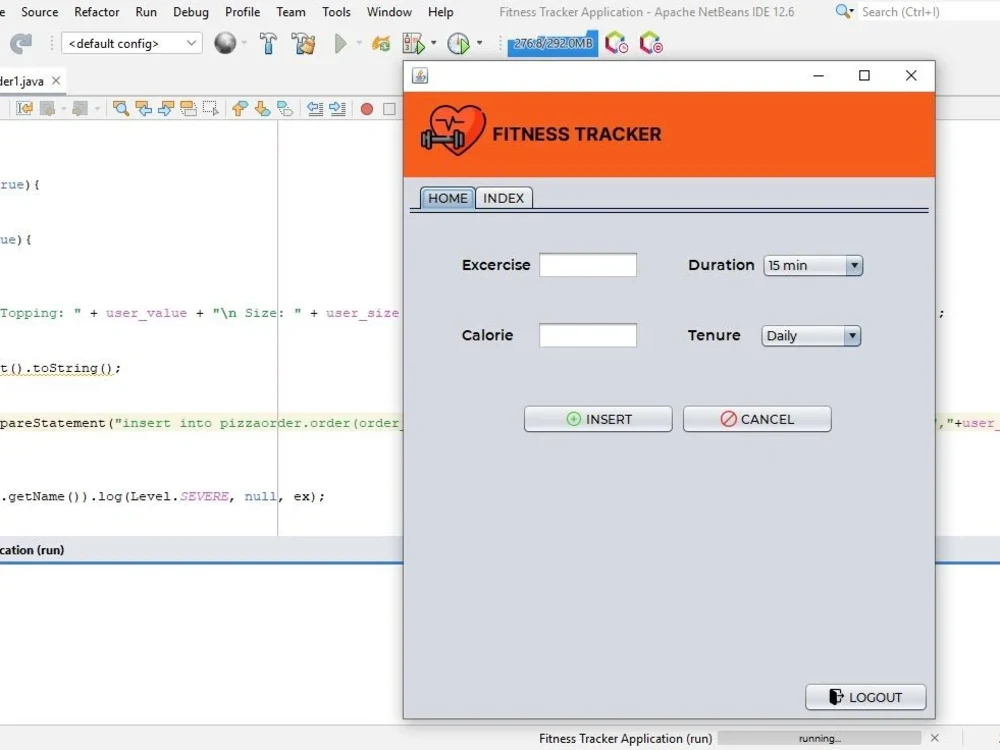
Task: Click the search magnifier icon
Action: click(843, 11)
